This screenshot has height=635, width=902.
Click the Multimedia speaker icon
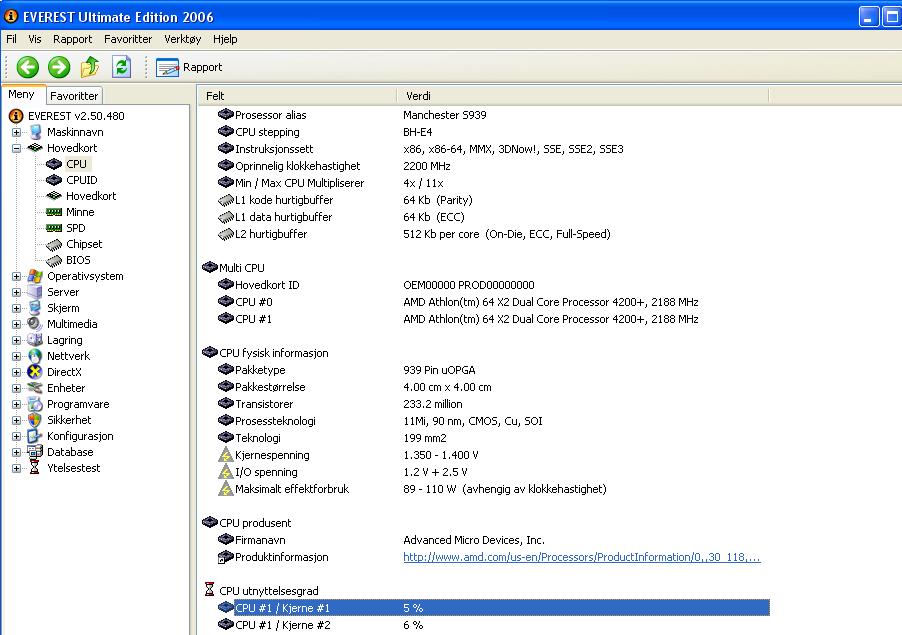coord(35,324)
